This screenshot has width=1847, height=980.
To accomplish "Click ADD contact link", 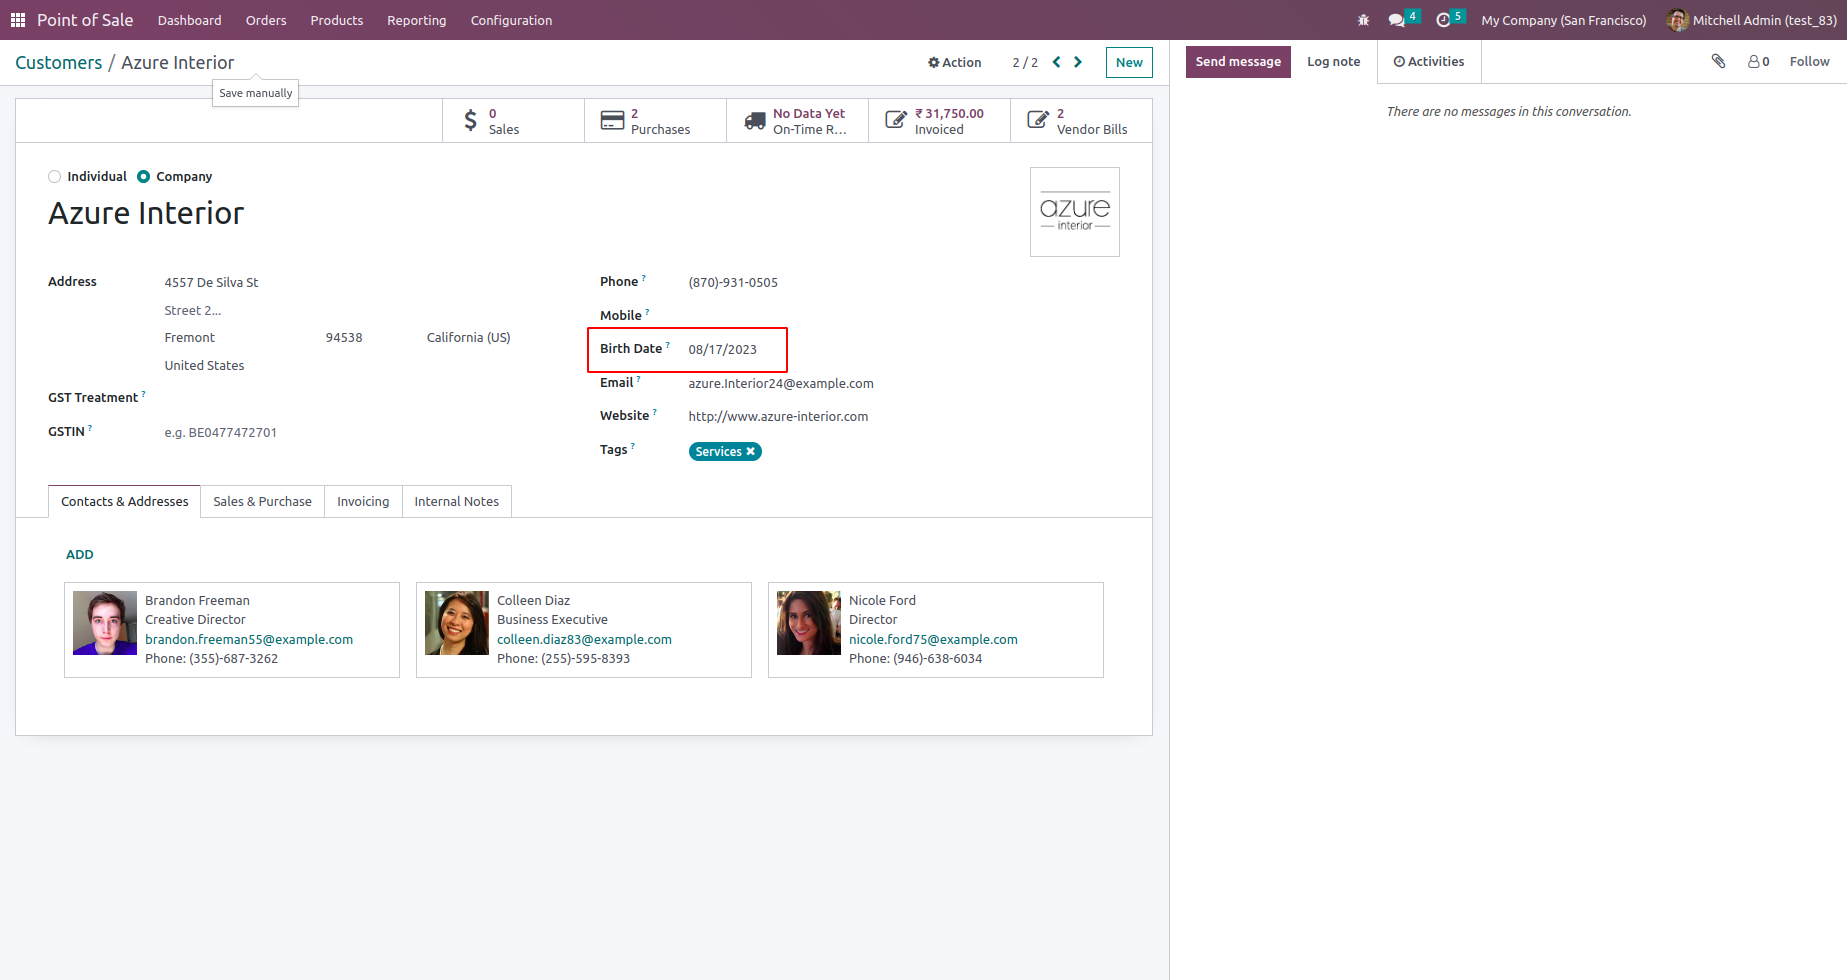I will [80, 555].
